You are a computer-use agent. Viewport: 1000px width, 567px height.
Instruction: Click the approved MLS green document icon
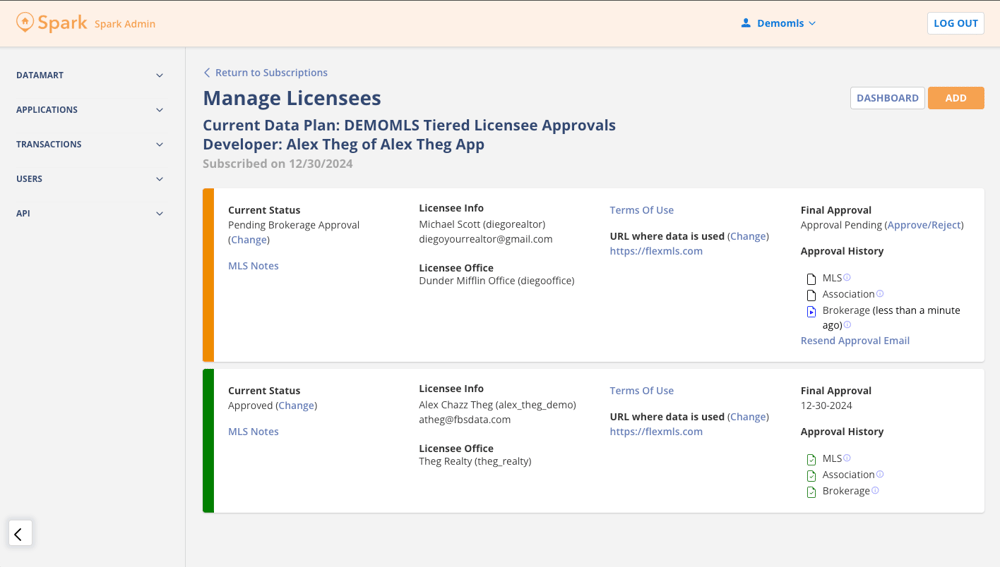811,459
